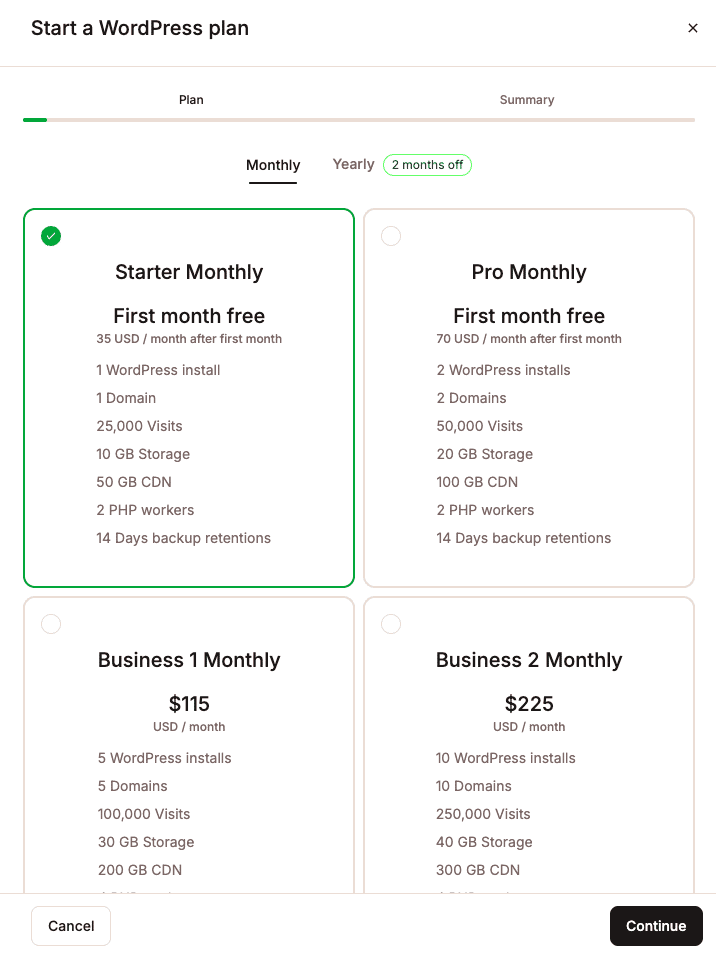The image size is (716, 956).
Task: Click the Business 2 Monthly plan title
Action: pos(529,660)
